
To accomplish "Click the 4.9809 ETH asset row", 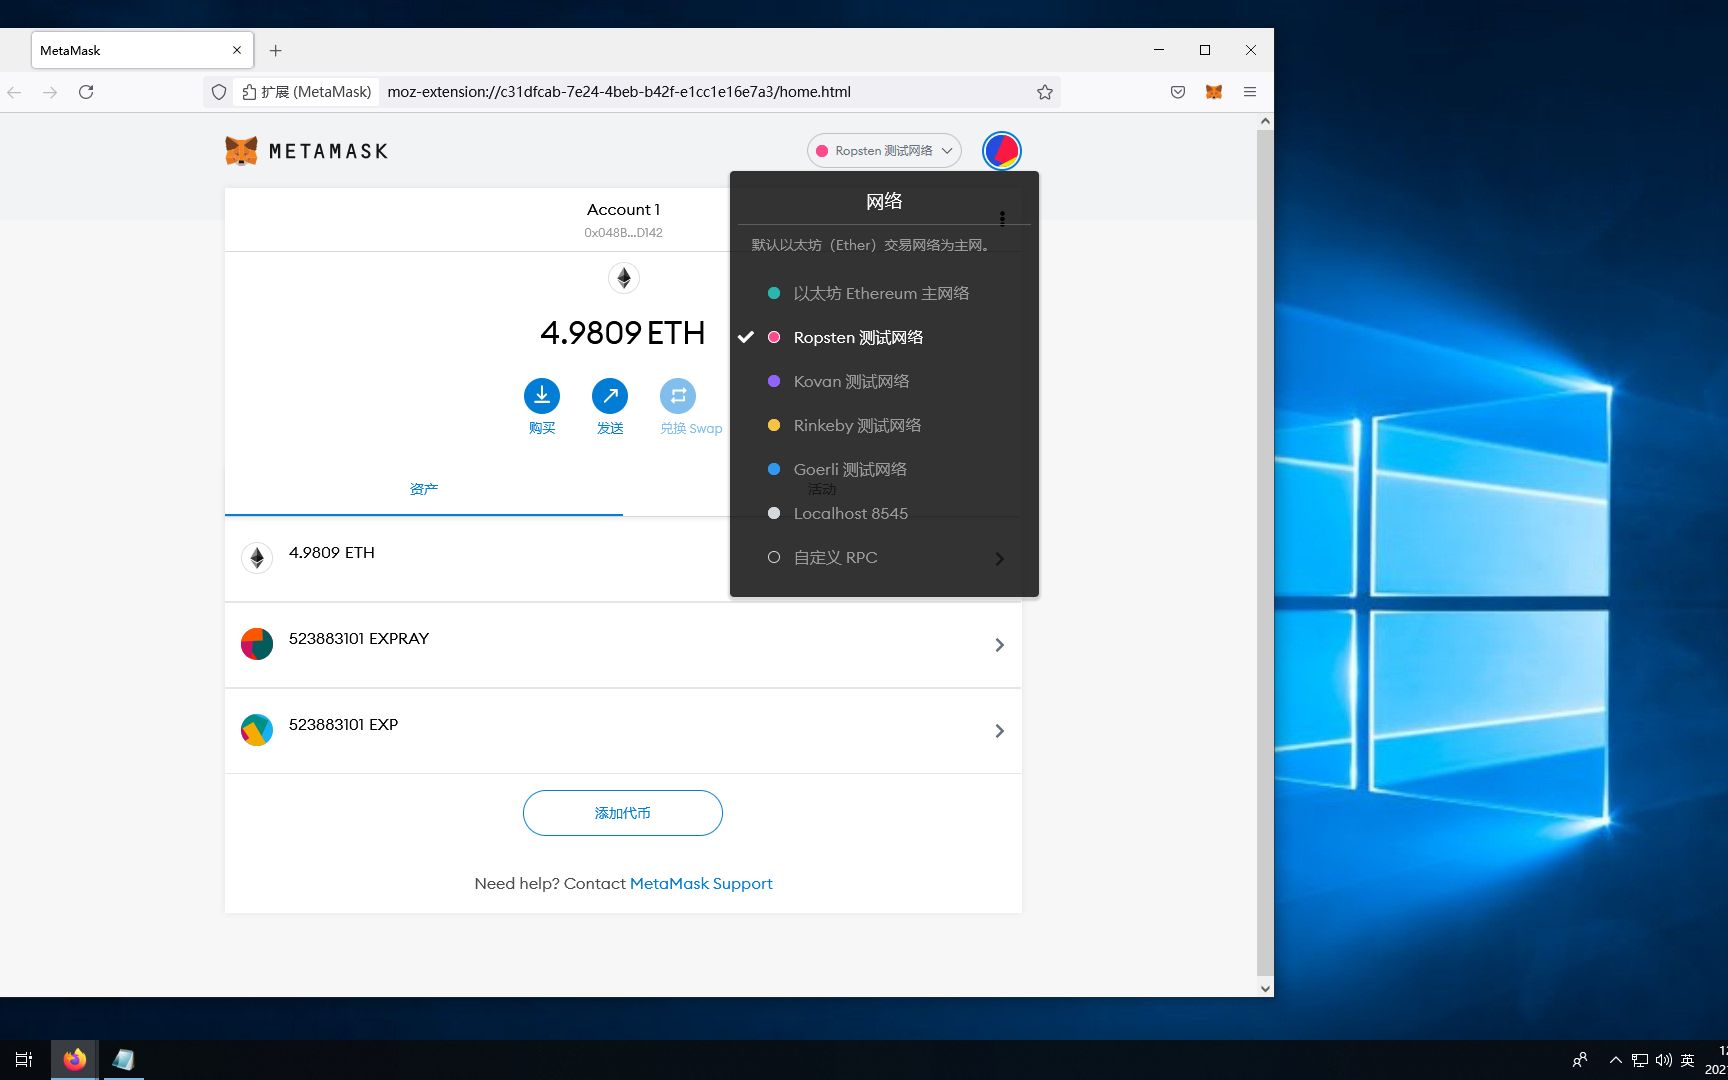I will click(623, 558).
